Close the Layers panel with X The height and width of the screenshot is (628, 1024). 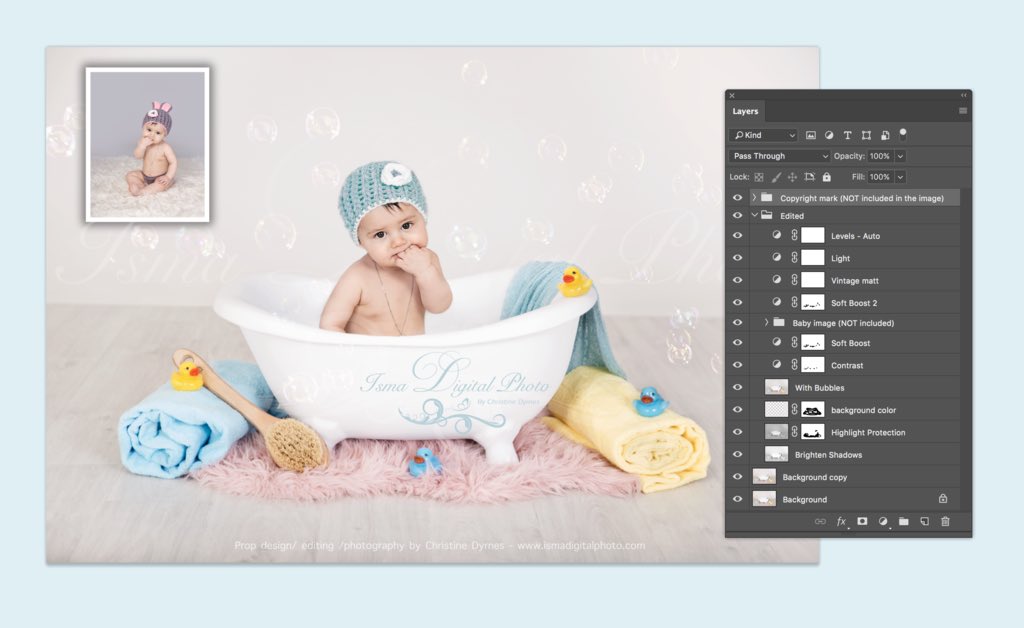click(732, 95)
